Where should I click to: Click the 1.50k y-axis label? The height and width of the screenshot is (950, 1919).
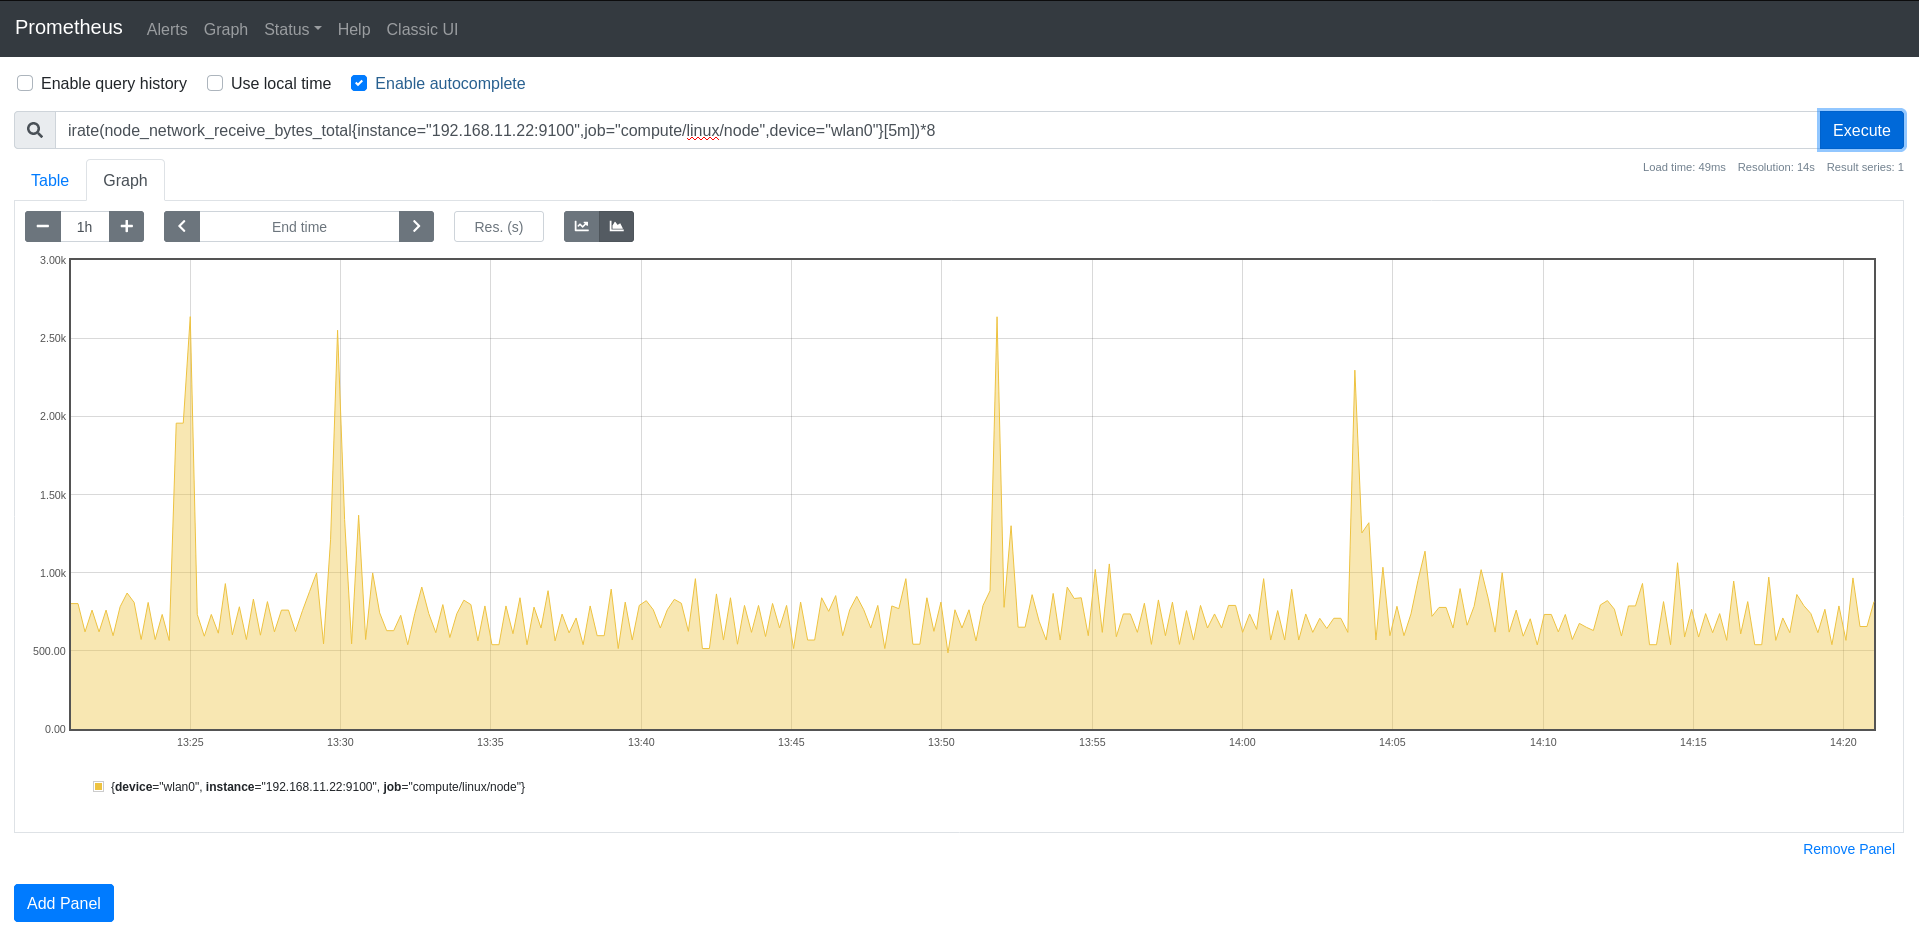pyautogui.click(x=53, y=495)
